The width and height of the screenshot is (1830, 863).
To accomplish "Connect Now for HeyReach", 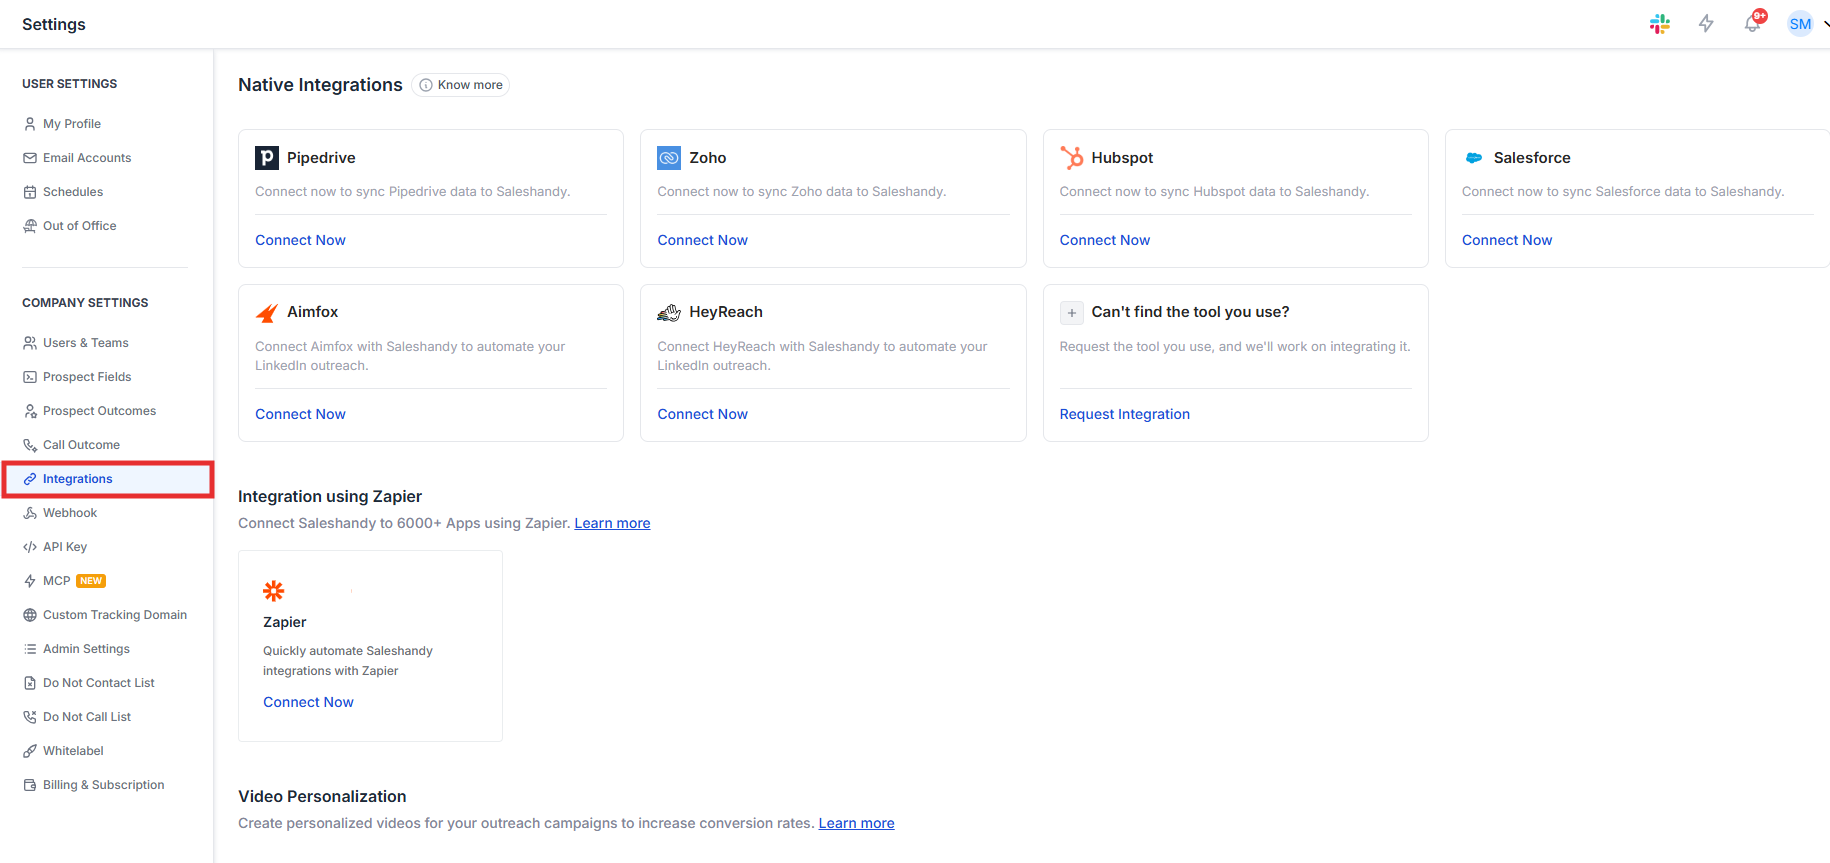I will [702, 414].
